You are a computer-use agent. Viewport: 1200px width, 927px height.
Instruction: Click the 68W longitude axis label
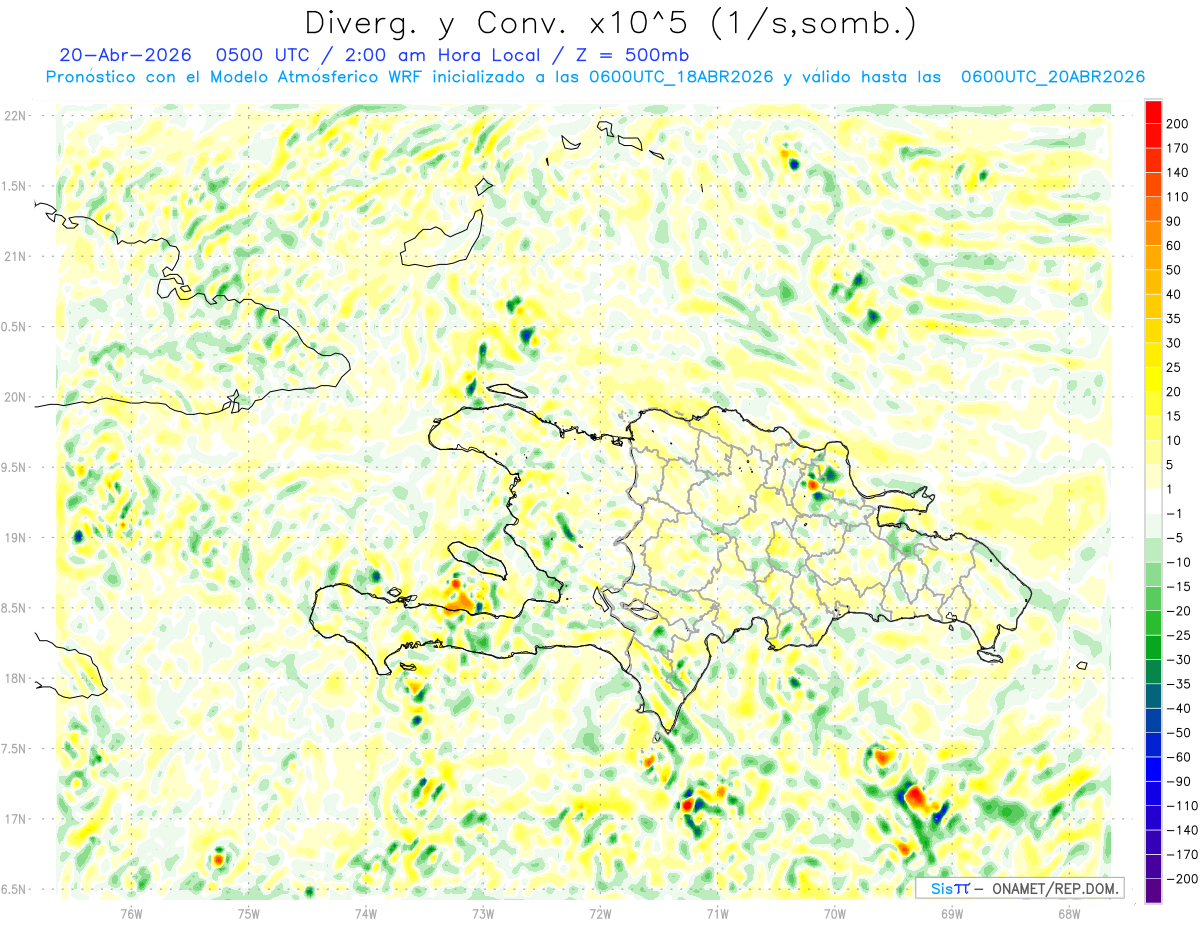(1069, 912)
